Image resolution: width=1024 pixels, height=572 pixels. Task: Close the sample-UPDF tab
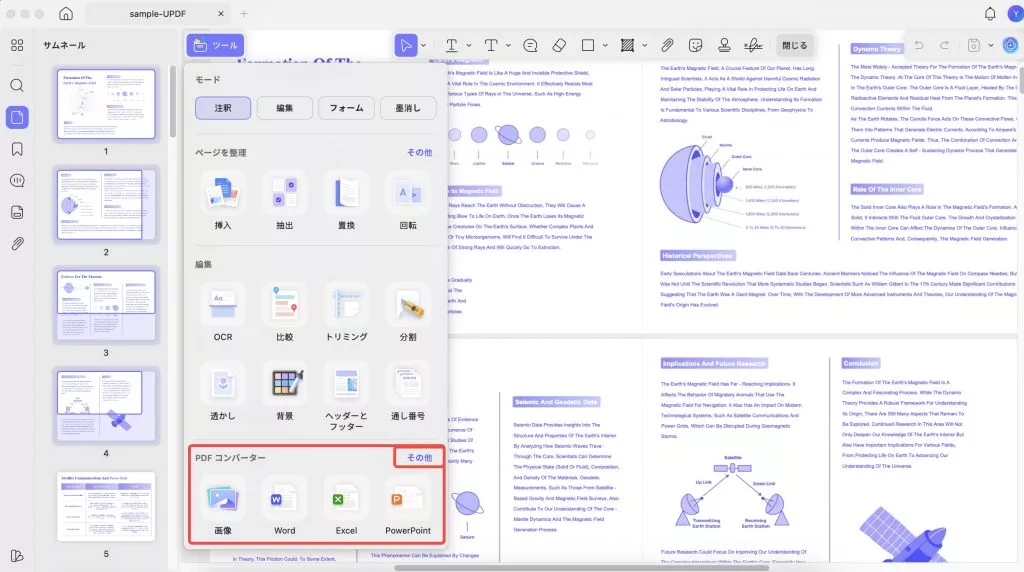[221, 14]
